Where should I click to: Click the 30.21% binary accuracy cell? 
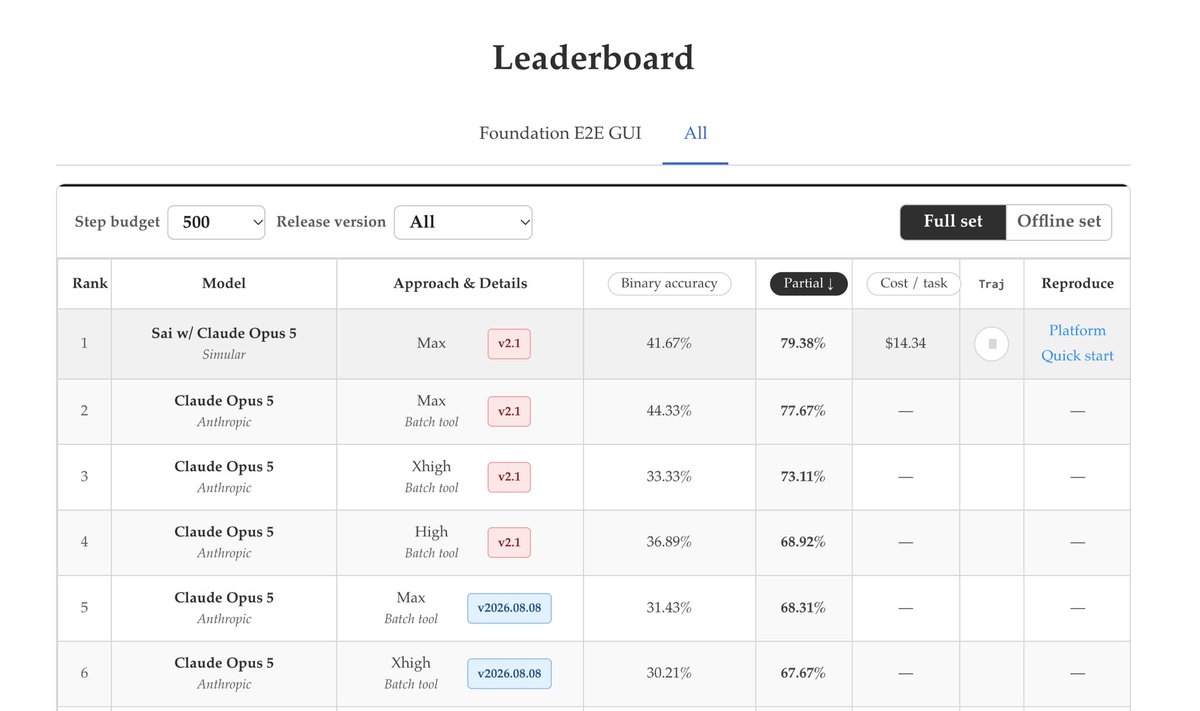[x=669, y=674]
